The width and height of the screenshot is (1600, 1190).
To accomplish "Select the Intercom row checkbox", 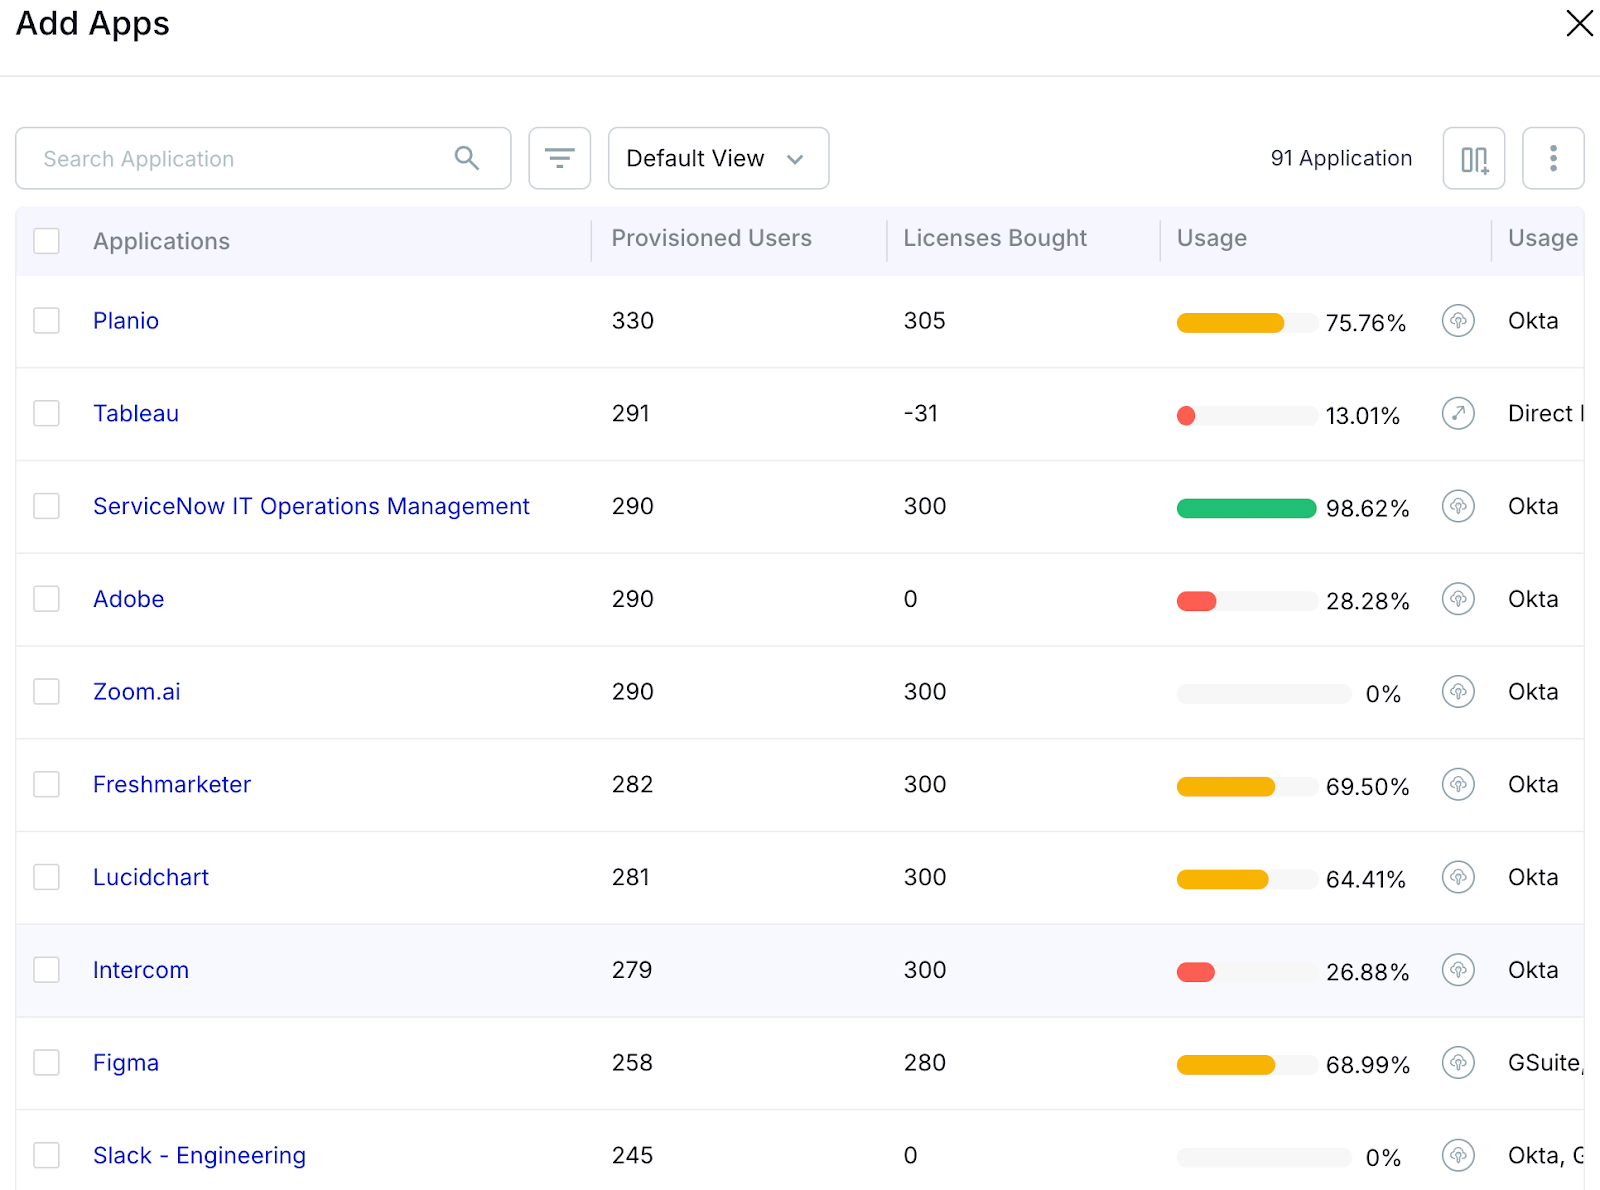I will point(47,970).
